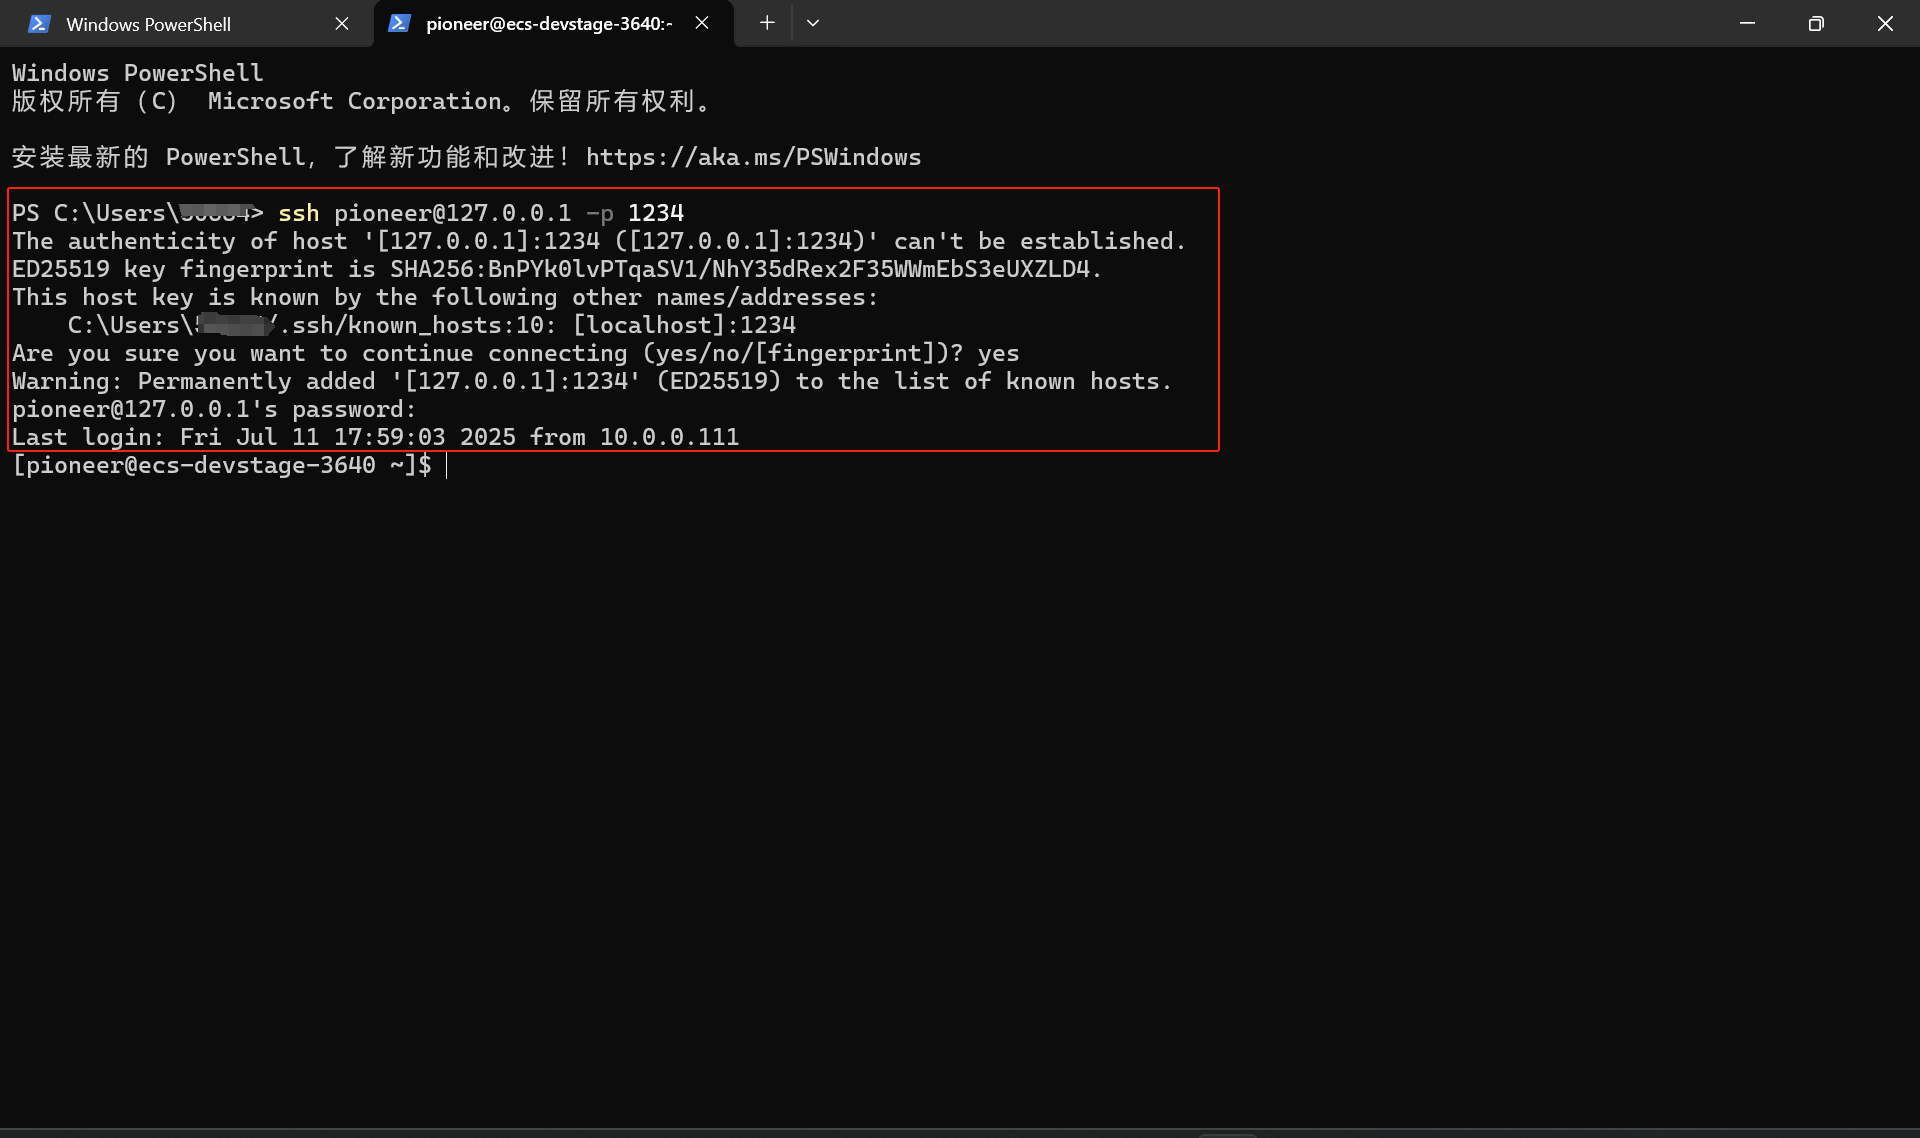Click at the [pioneer@ecs-devstage-3640 ~]$ prompt cursor
Screen dimensions: 1920x1138
click(x=447, y=465)
